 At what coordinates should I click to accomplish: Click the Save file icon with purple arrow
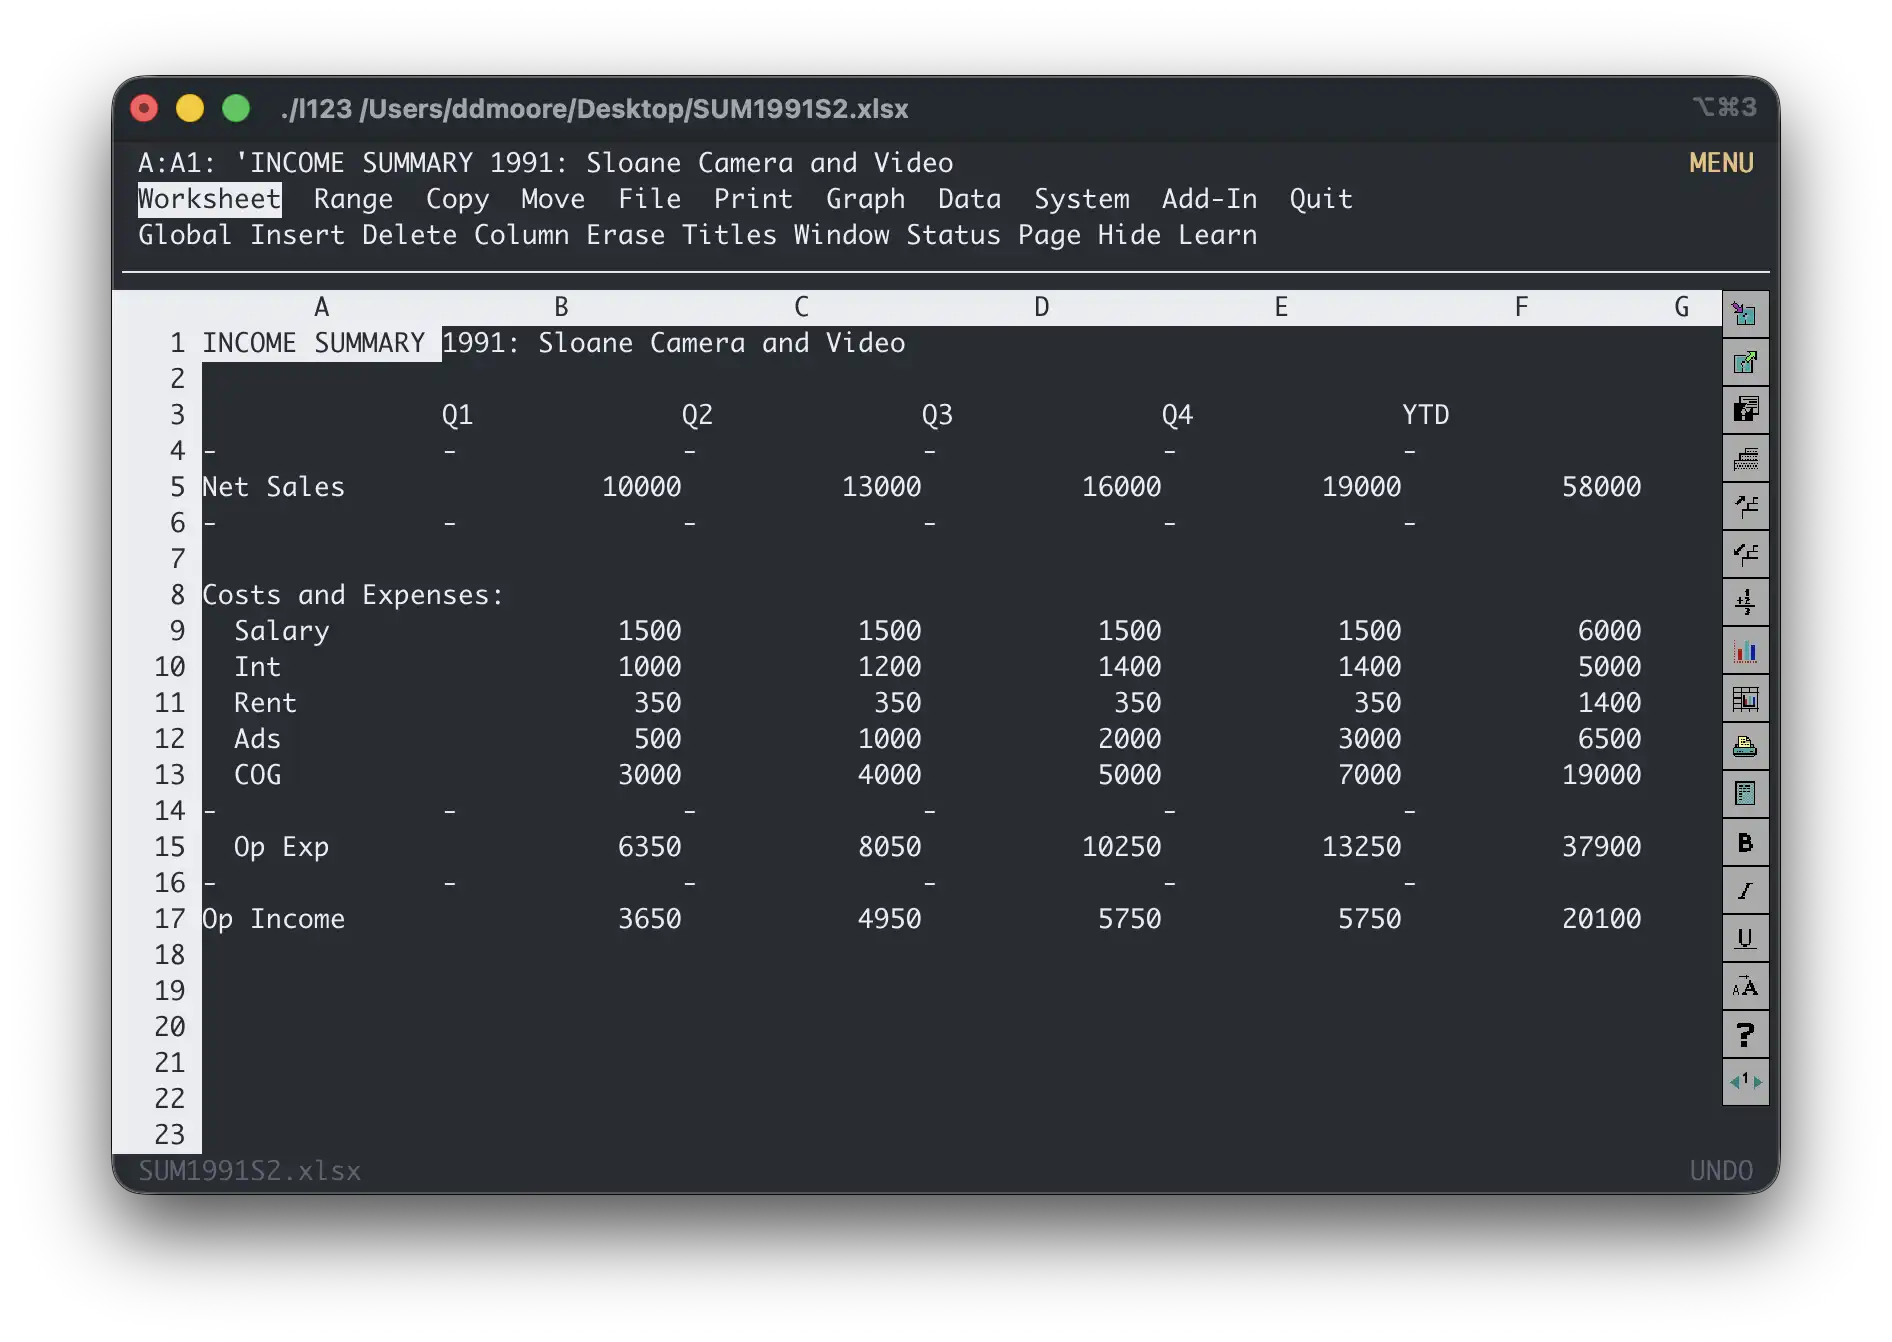pyautogui.click(x=1745, y=315)
